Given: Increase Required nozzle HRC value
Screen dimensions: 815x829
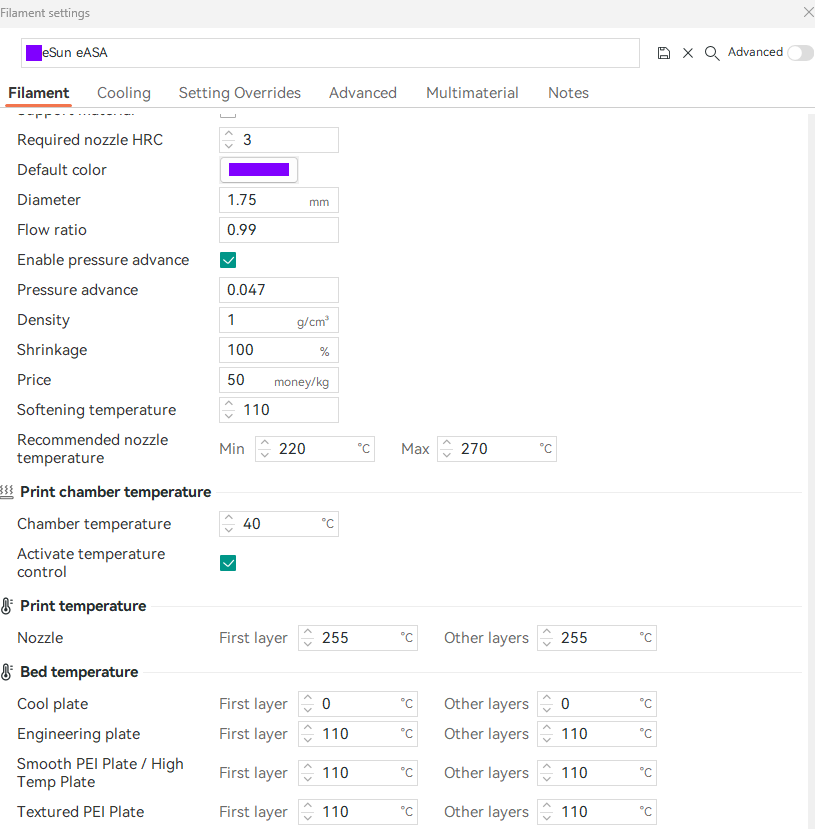Looking at the screenshot, I should click(x=229, y=134).
